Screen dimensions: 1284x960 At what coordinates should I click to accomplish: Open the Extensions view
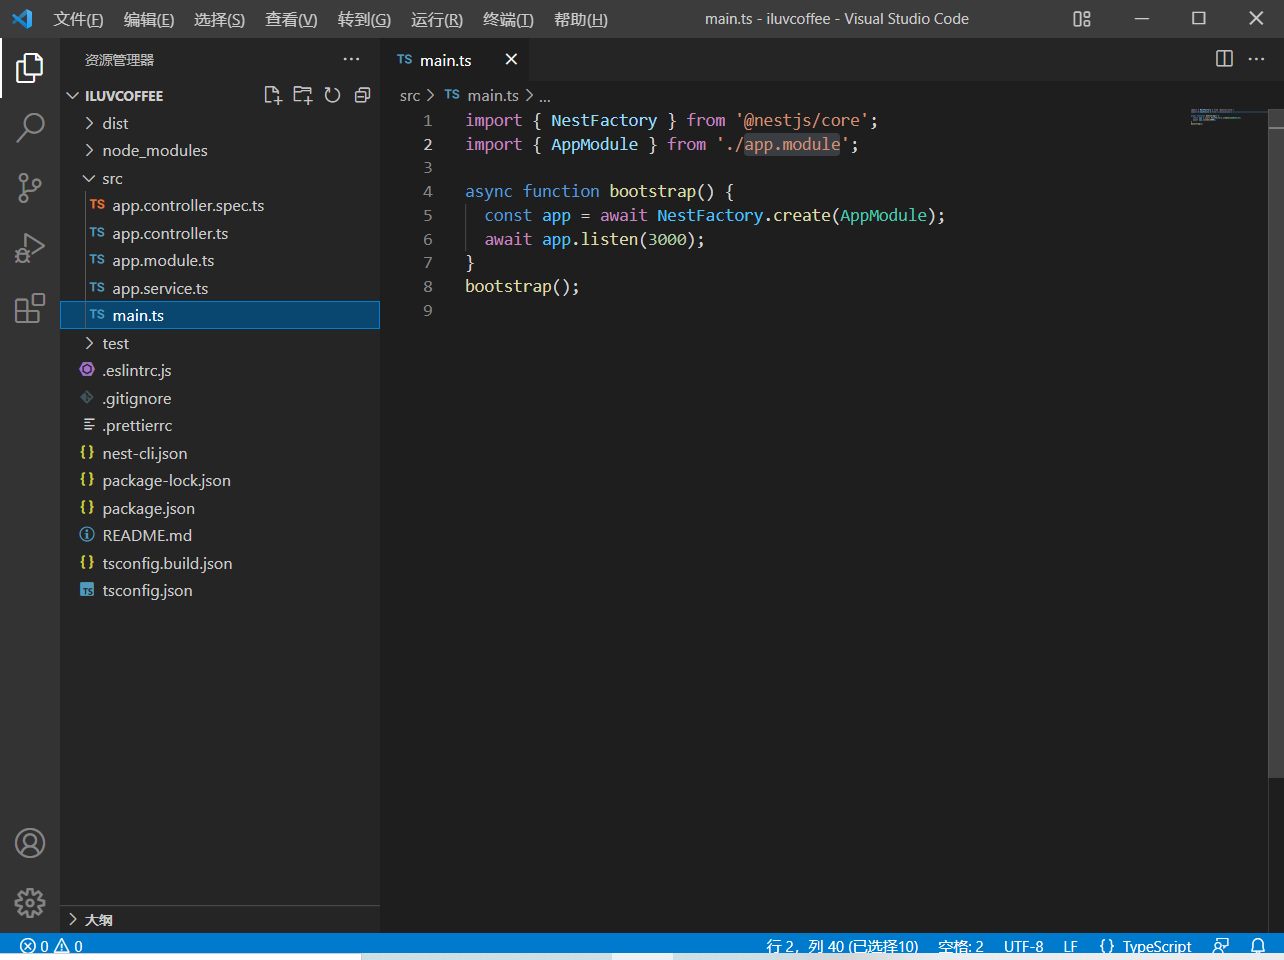(30, 308)
